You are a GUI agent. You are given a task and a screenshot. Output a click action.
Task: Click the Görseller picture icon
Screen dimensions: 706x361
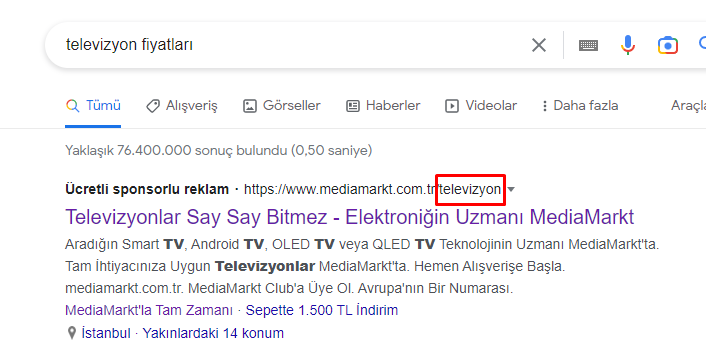[x=249, y=106]
